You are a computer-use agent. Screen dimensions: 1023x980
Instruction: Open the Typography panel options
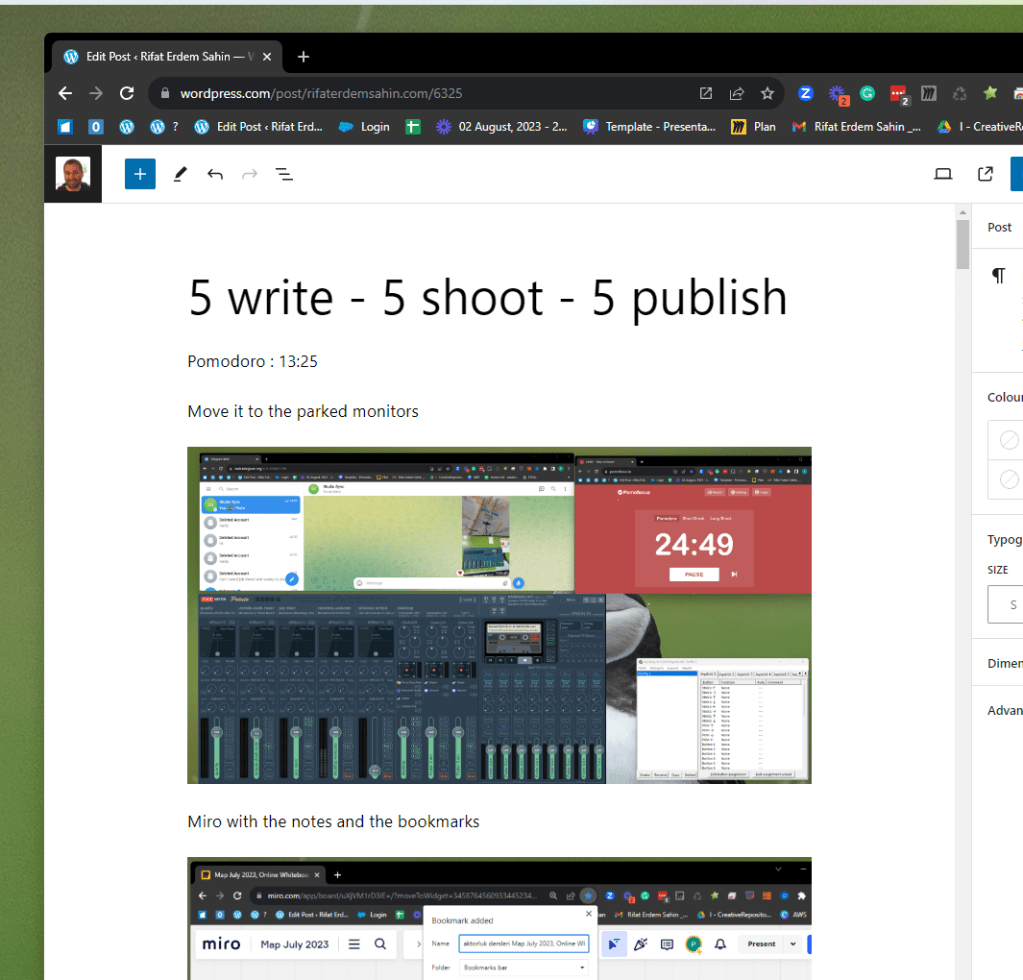[1004, 540]
